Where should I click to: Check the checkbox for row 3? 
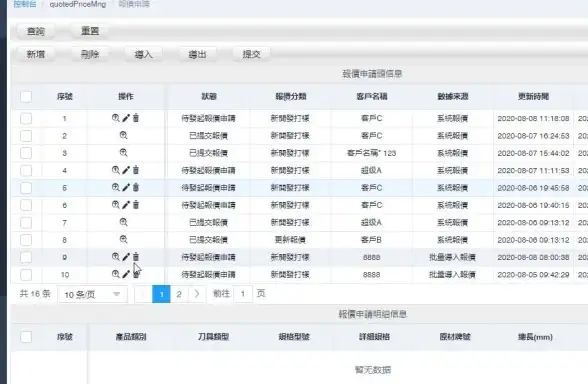[26, 153]
